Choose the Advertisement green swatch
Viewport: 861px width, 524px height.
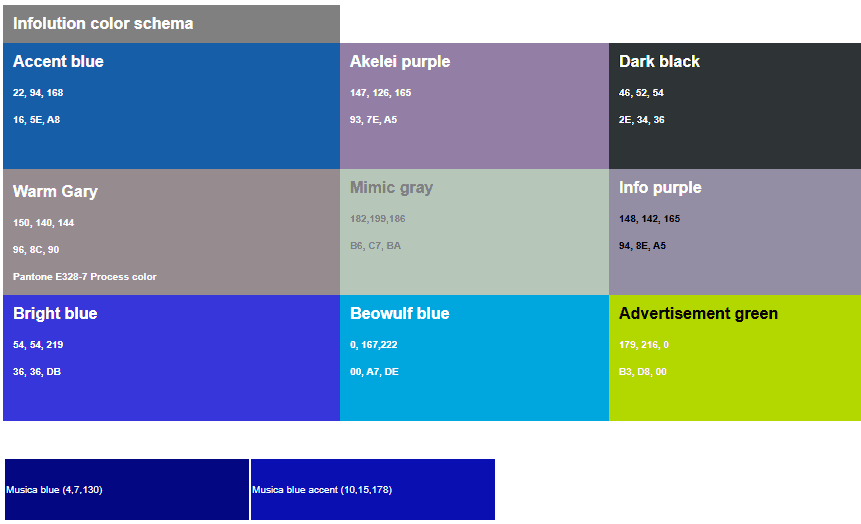tap(735, 358)
